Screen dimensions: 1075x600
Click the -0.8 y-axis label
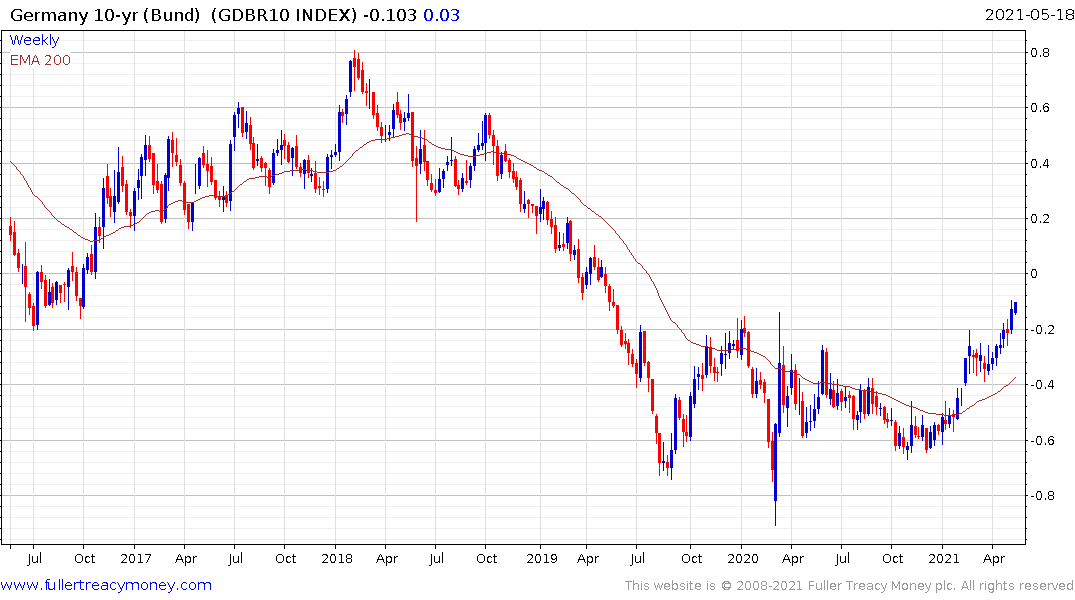pos(1042,496)
